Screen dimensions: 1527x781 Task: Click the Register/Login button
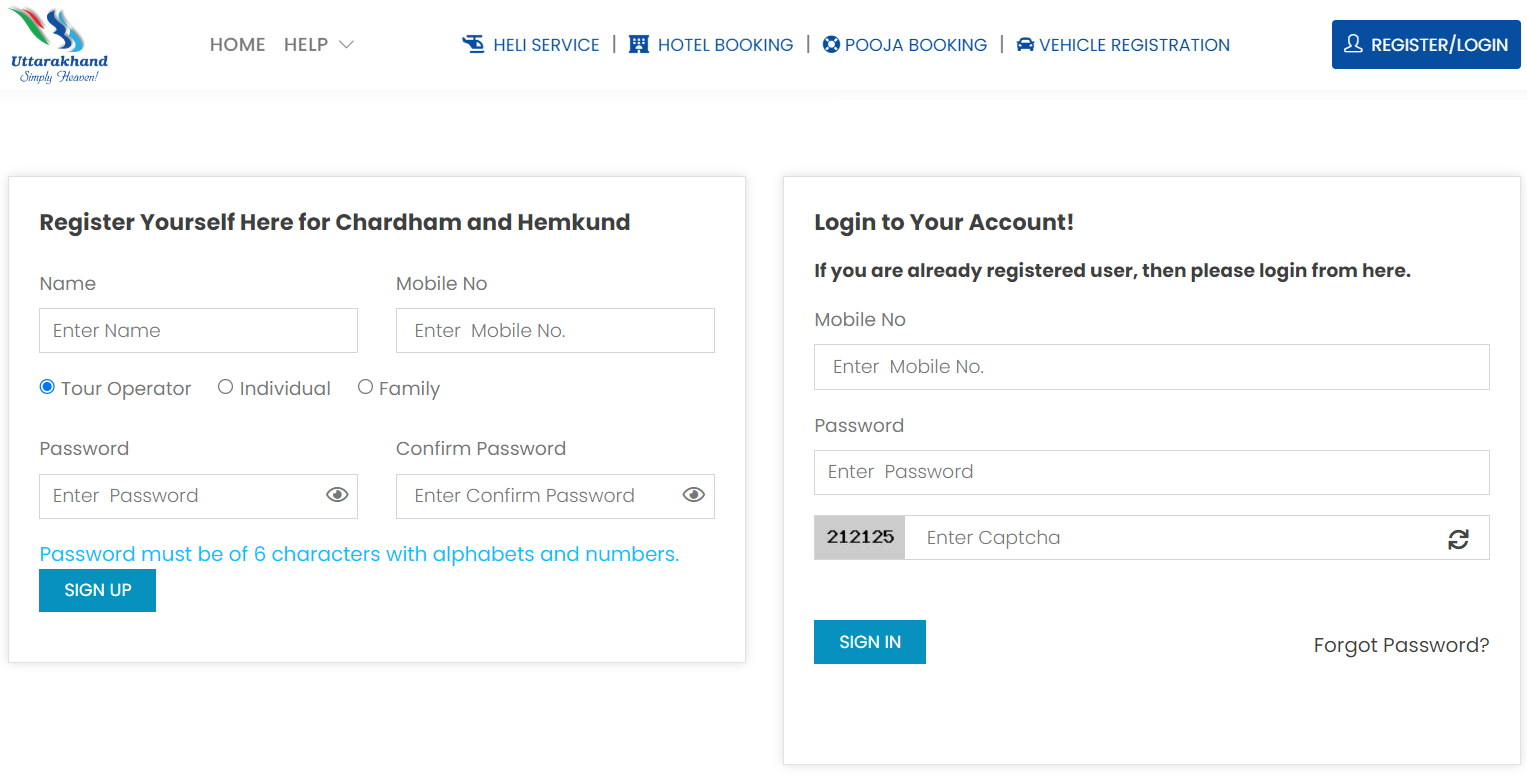[1426, 45]
